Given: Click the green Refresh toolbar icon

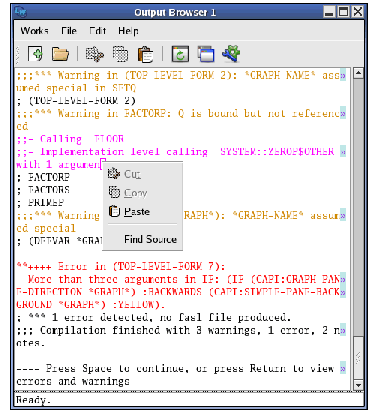Looking at the screenshot, I should pos(180,54).
